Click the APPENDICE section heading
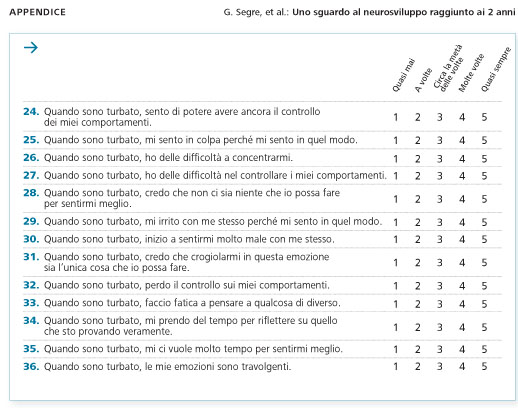The image size is (518, 408). click(37, 12)
